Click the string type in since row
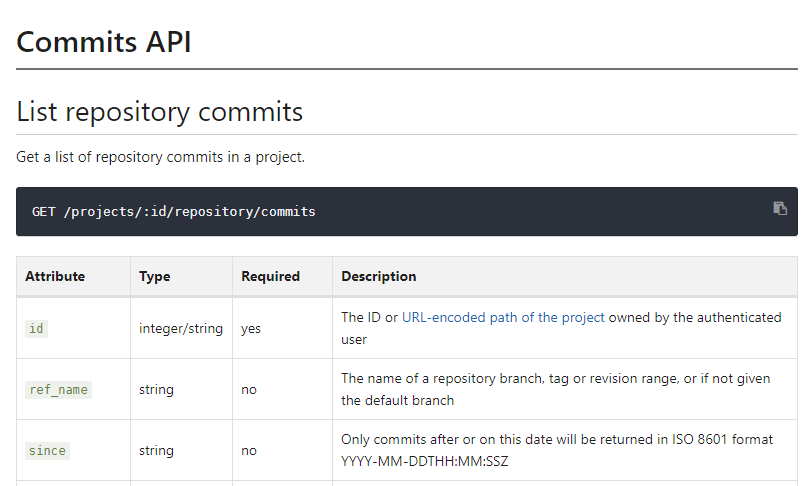Viewport: 807px width, 486px height. pos(156,450)
